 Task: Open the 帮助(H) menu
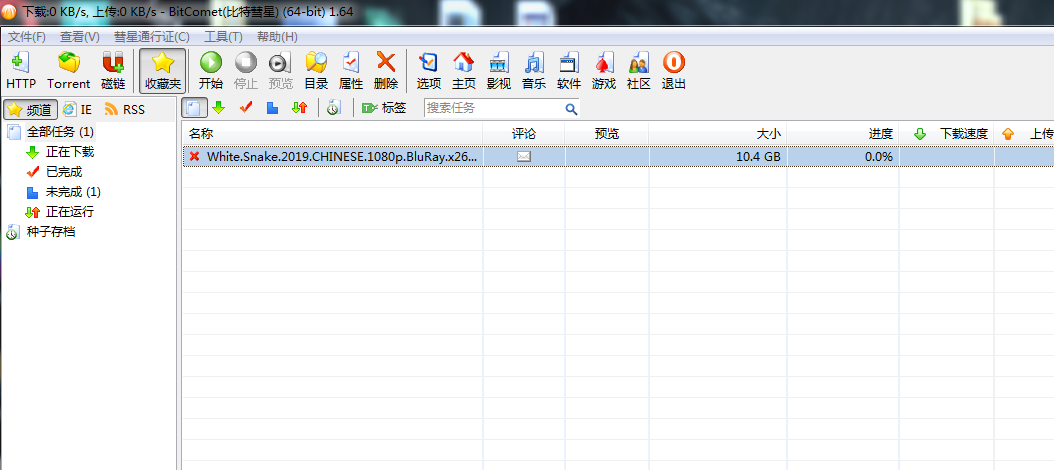(277, 37)
